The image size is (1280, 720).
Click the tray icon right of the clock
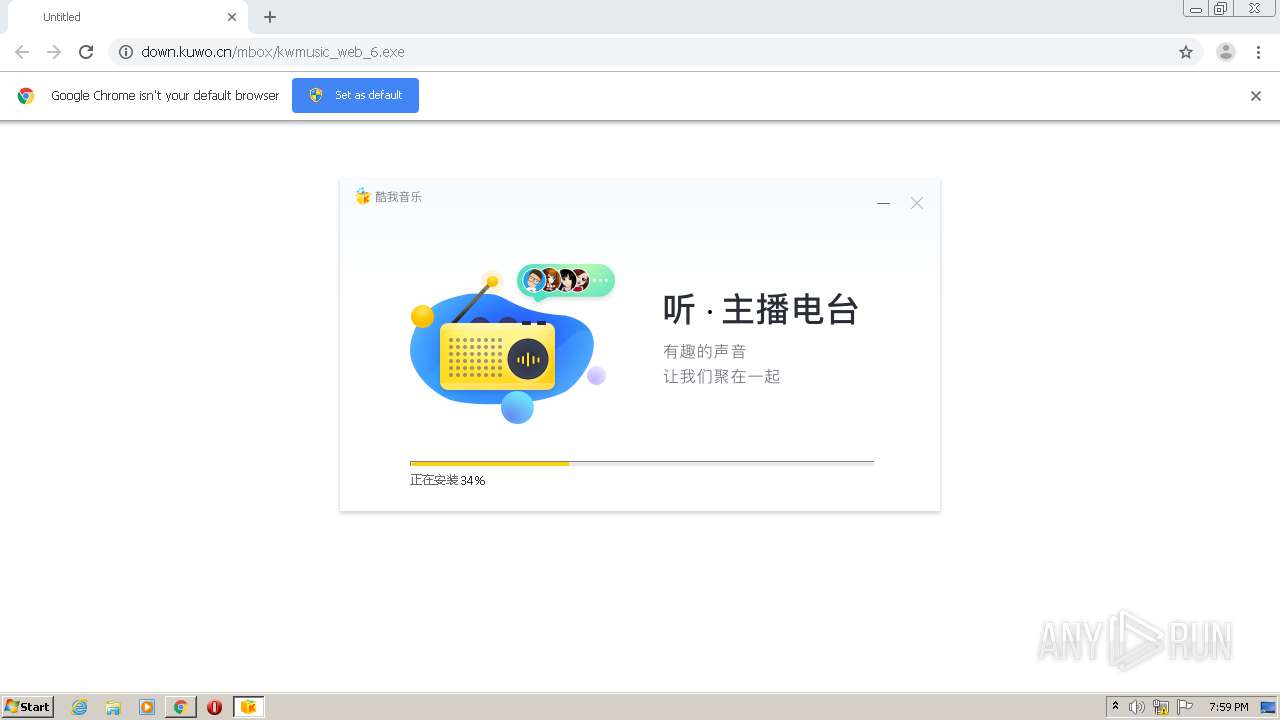pos(1268,707)
